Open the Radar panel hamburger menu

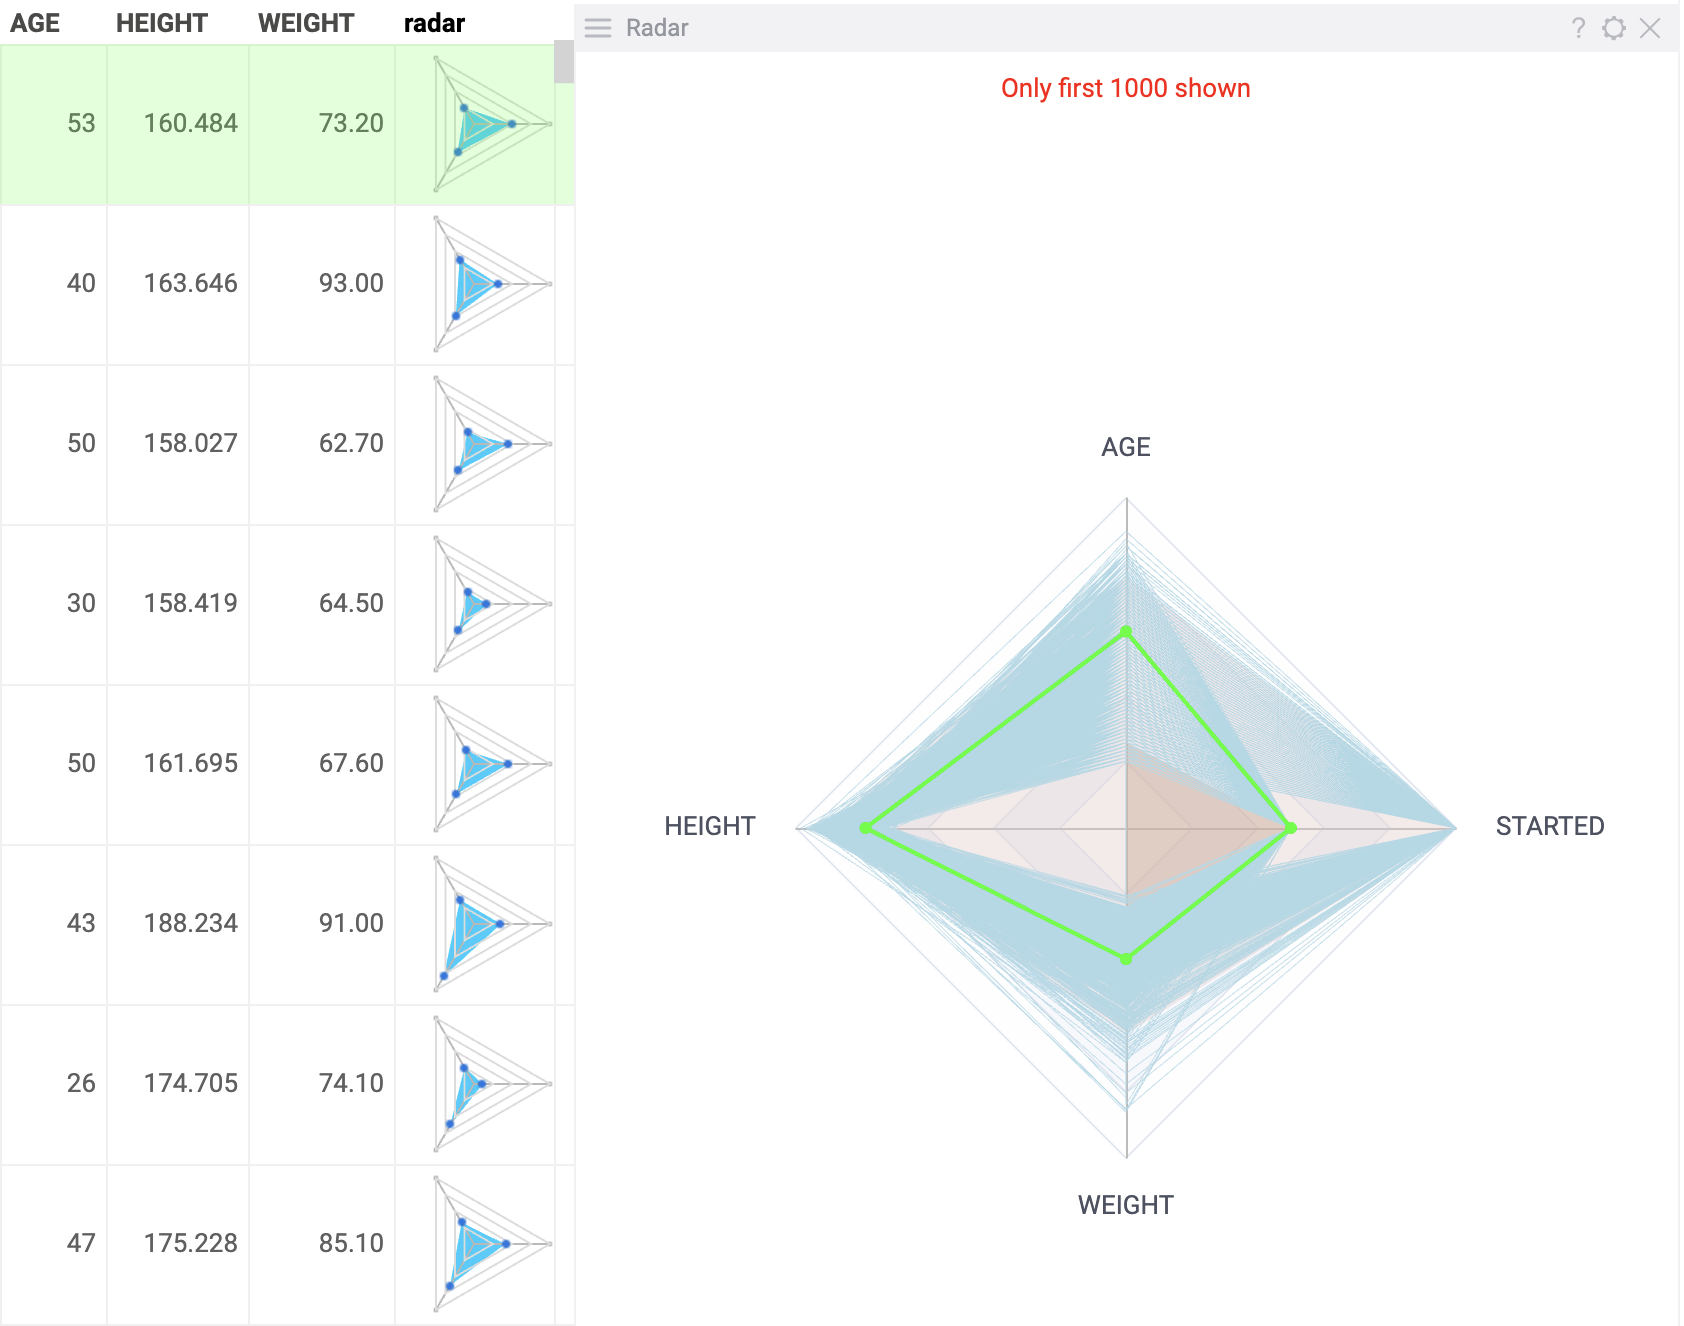597,28
